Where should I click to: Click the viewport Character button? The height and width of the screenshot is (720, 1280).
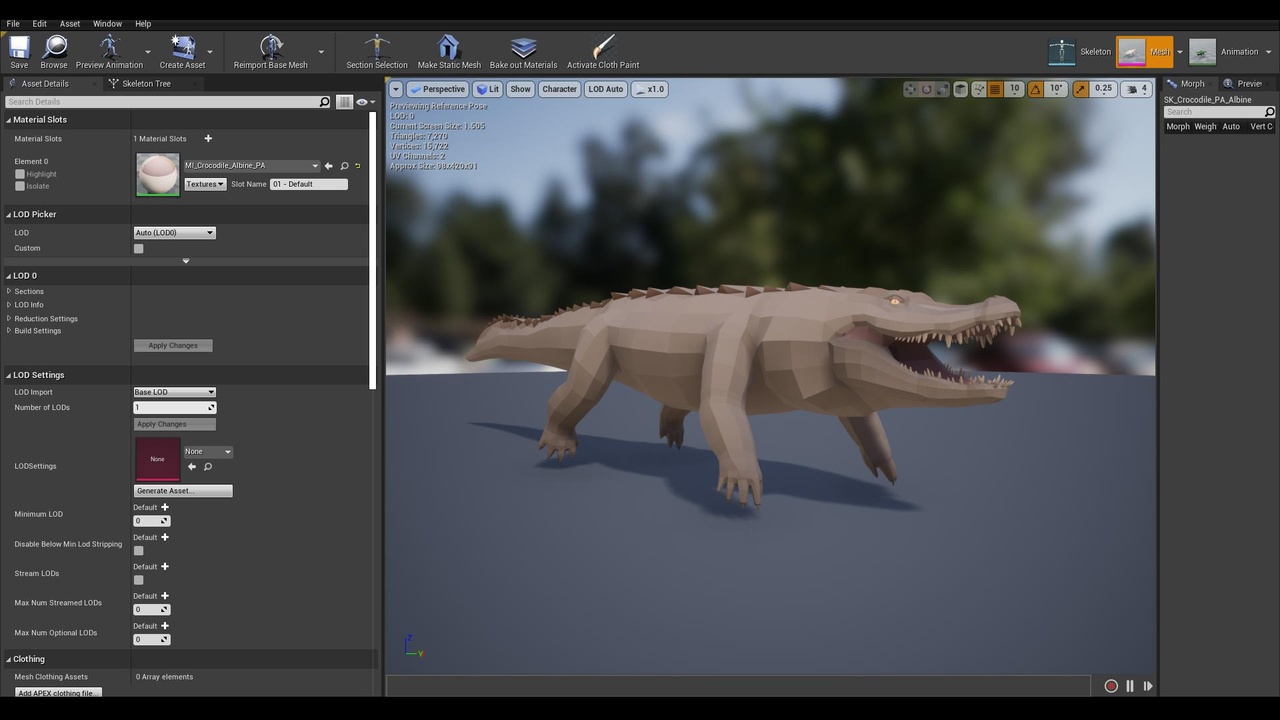[559, 89]
